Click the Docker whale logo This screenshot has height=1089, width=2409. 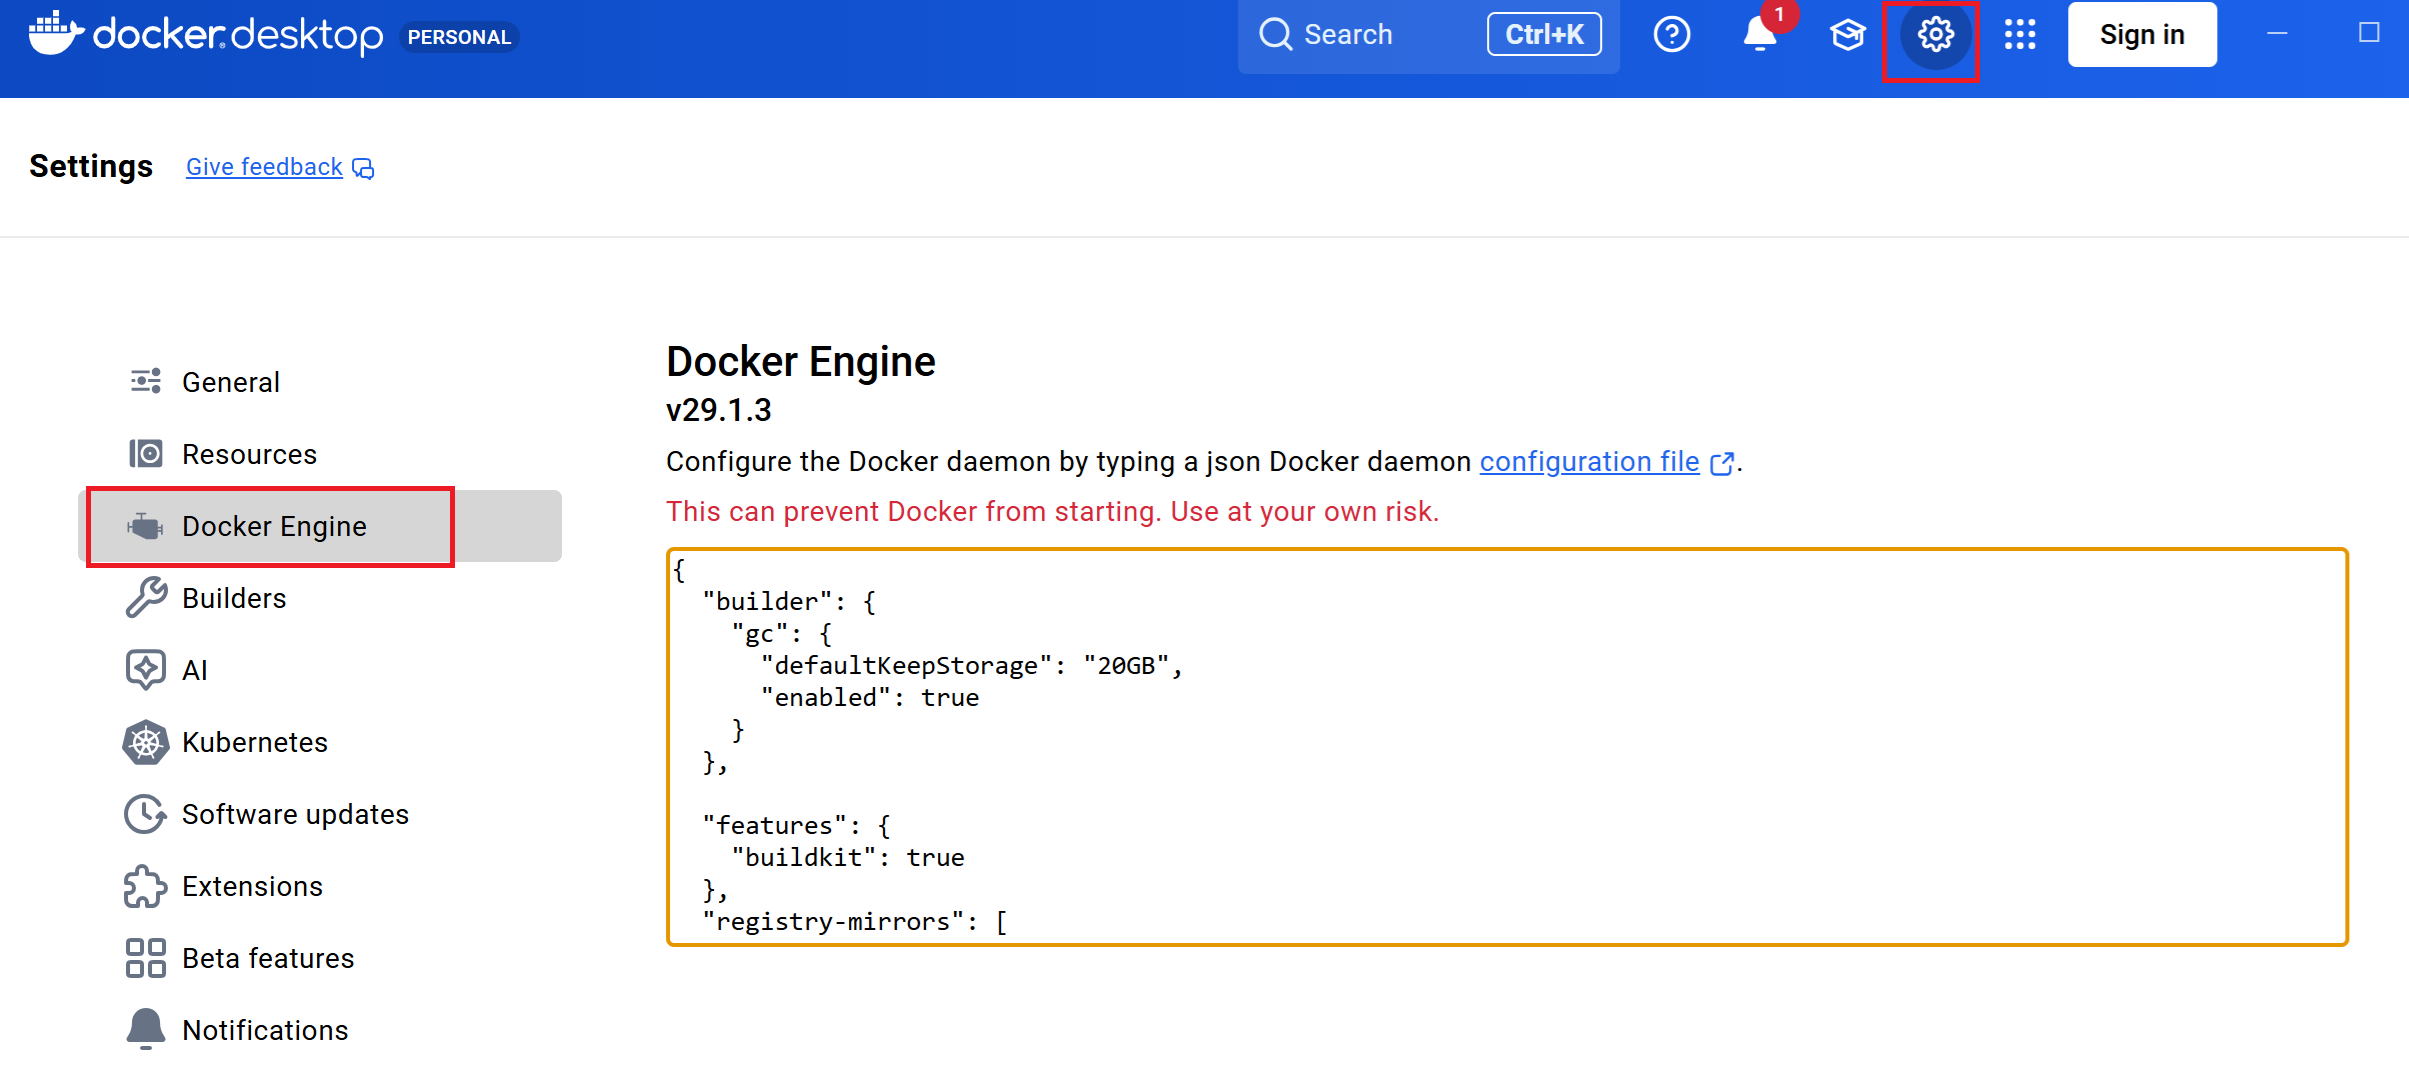pos(55,35)
